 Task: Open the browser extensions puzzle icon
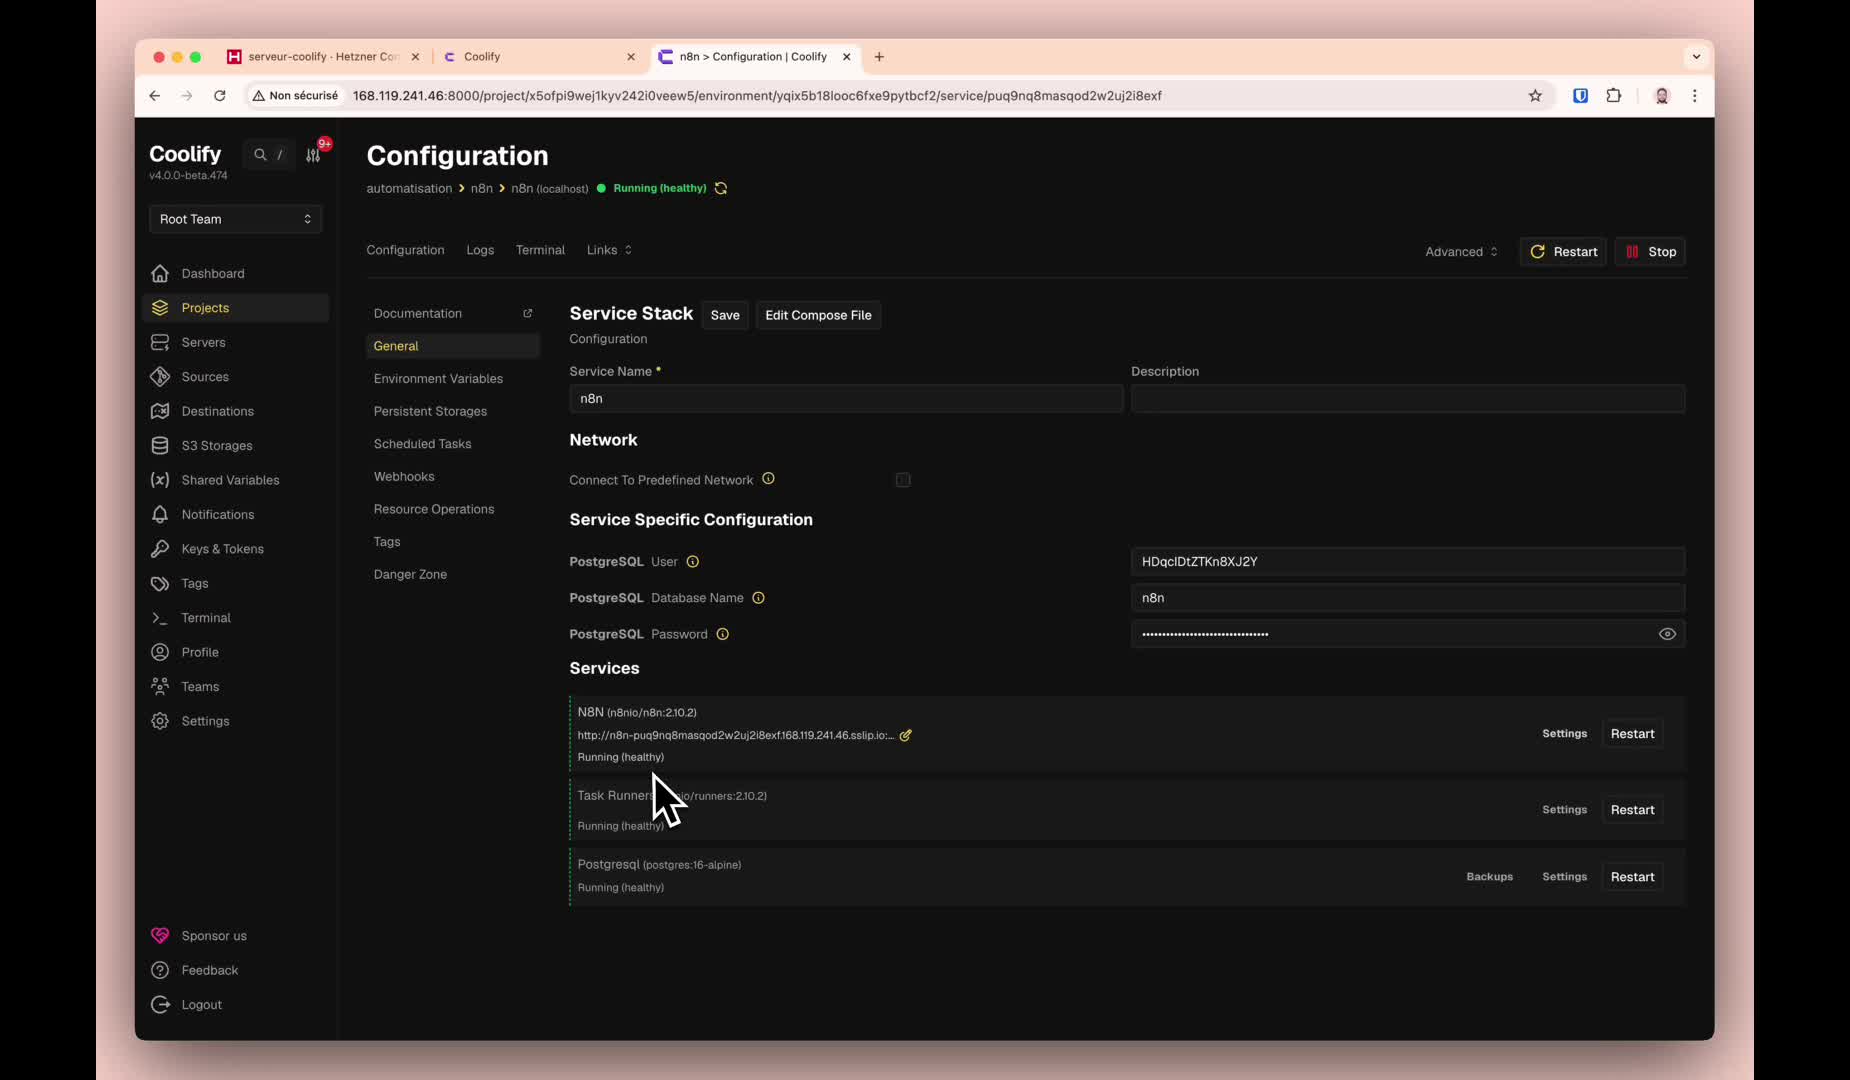[x=1614, y=96]
